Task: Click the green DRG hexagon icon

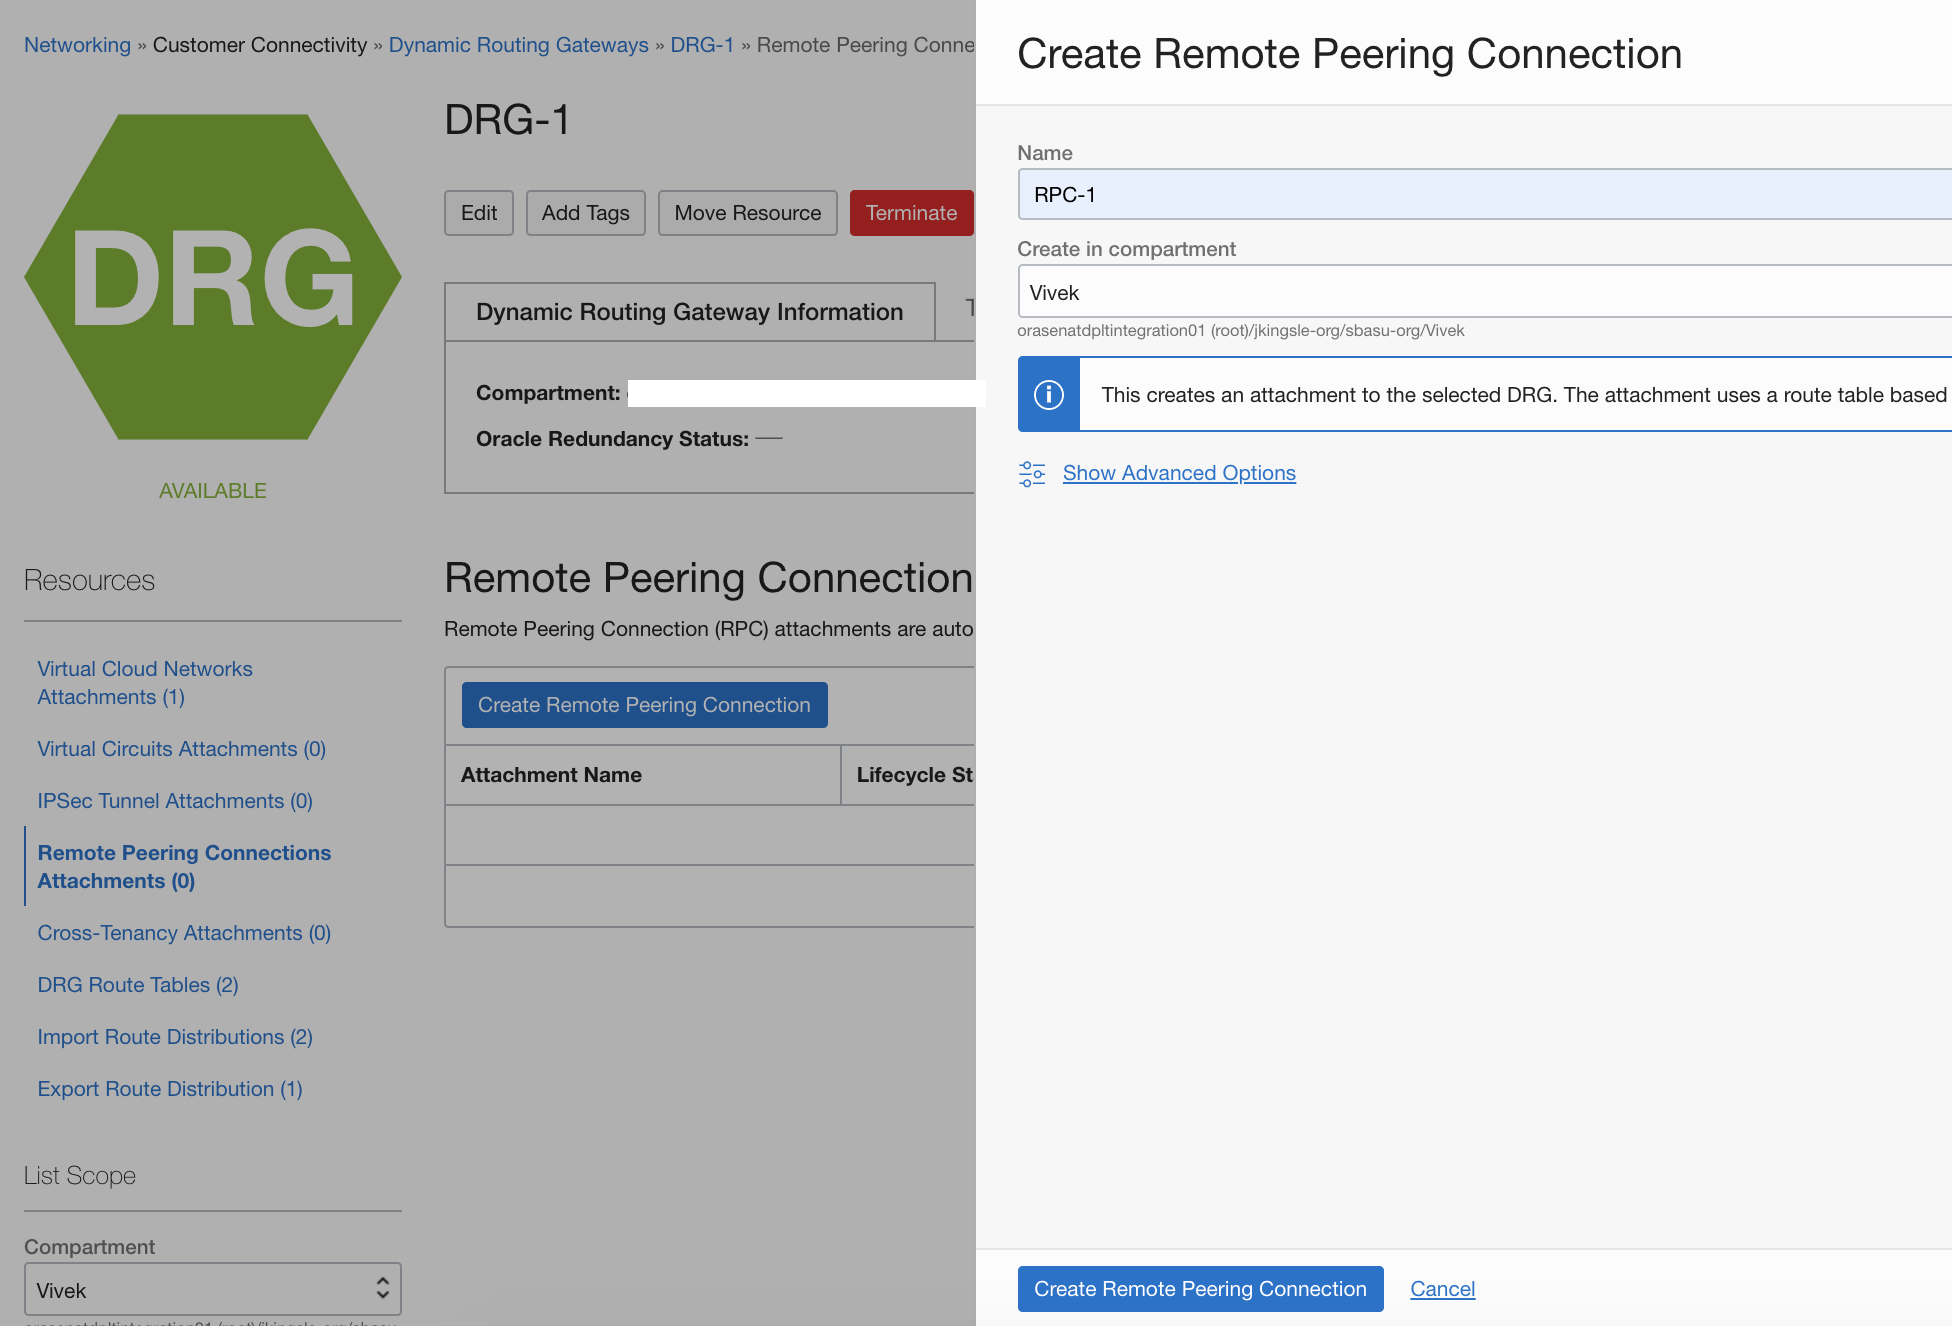Action: [212, 277]
